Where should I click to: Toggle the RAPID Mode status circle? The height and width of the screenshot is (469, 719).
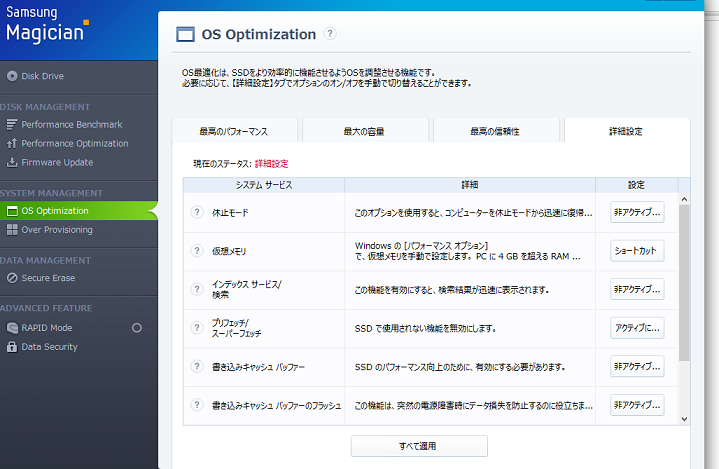tap(137, 328)
